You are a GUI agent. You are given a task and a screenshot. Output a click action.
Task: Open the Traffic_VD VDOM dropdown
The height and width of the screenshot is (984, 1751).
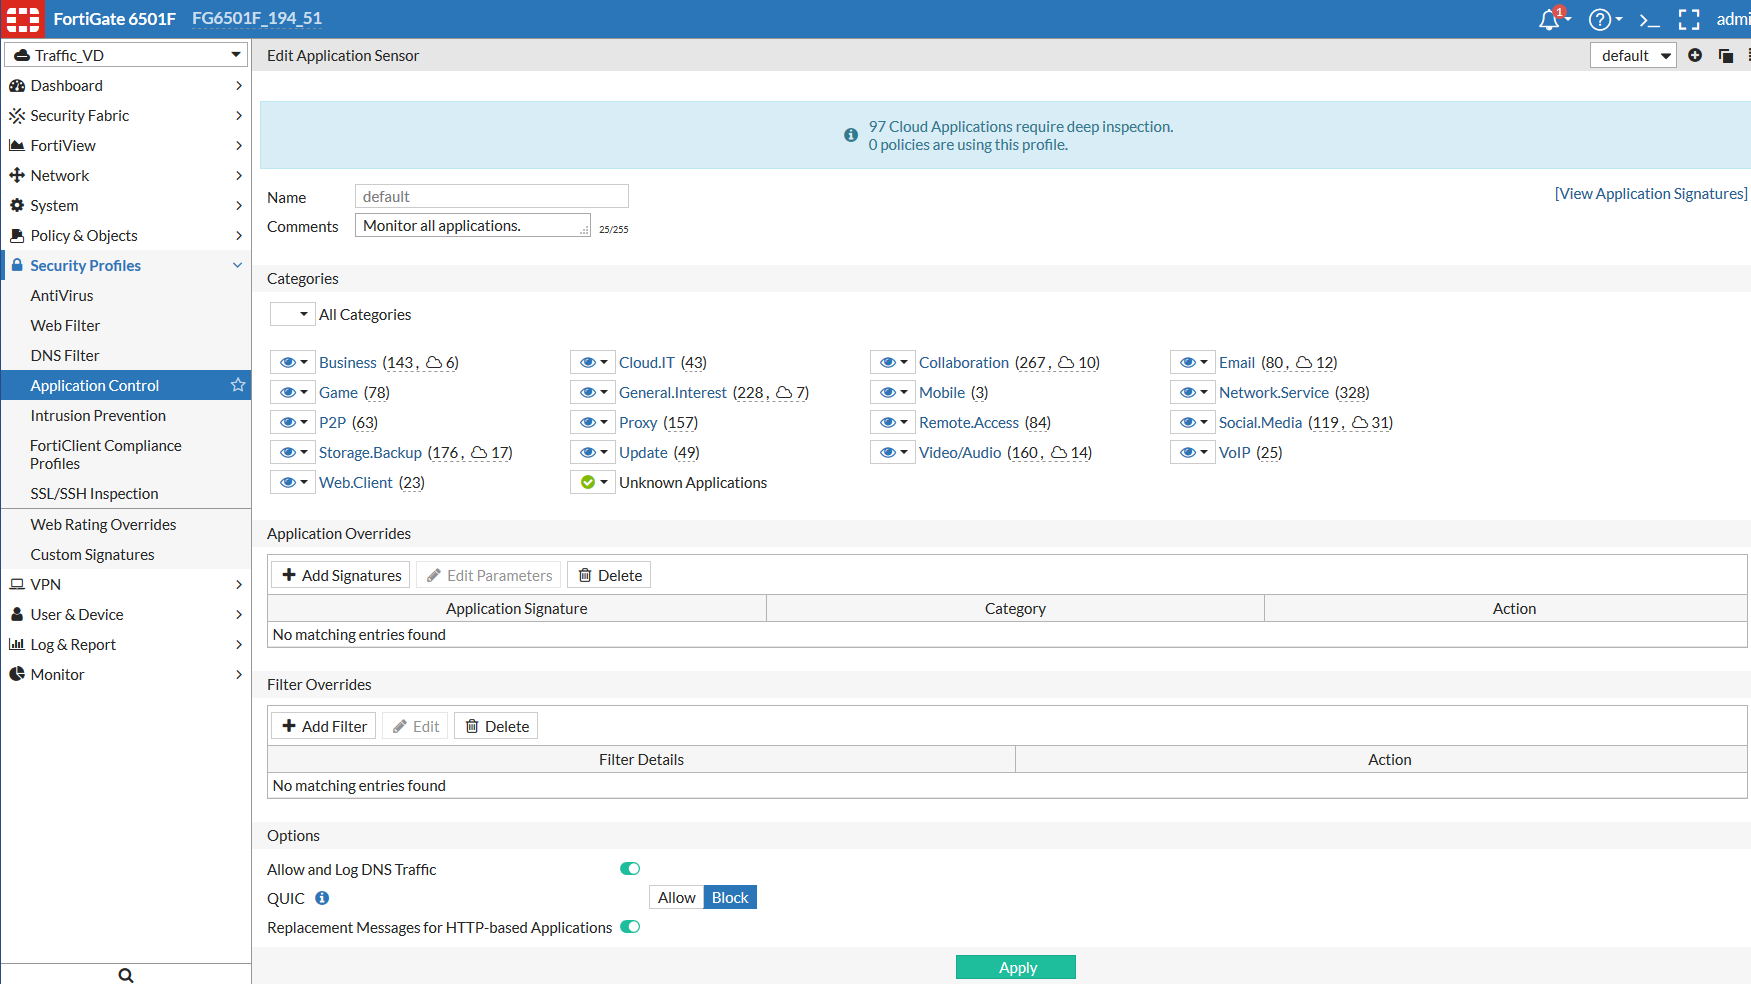pyautogui.click(x=126, y=55)
